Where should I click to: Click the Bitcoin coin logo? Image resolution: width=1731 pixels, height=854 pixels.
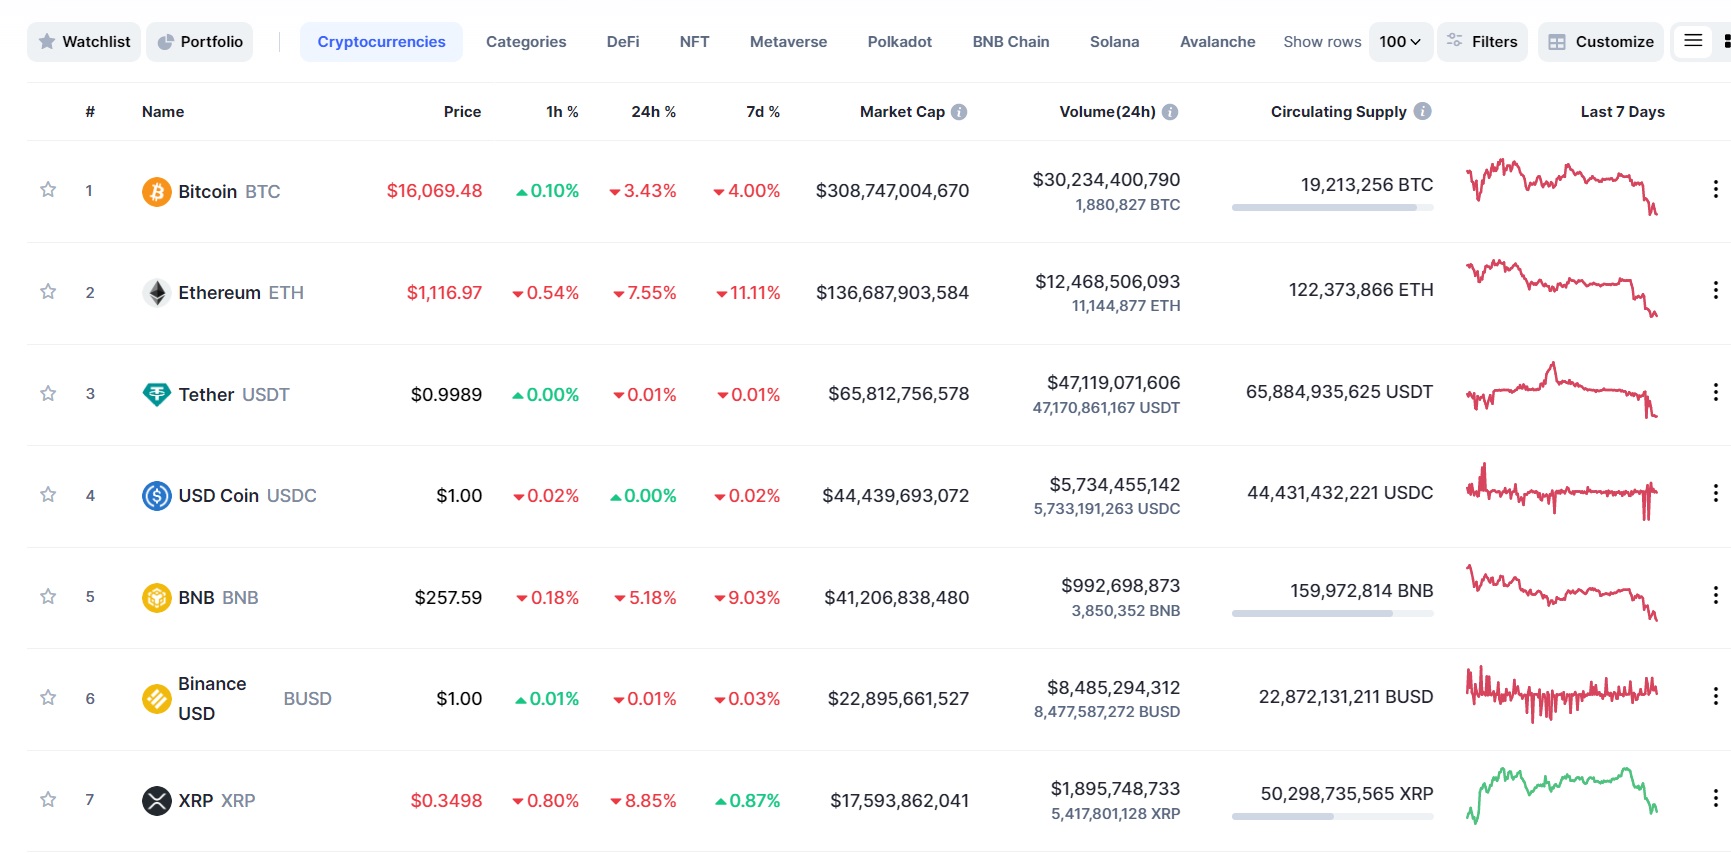(x=157, y=191)
